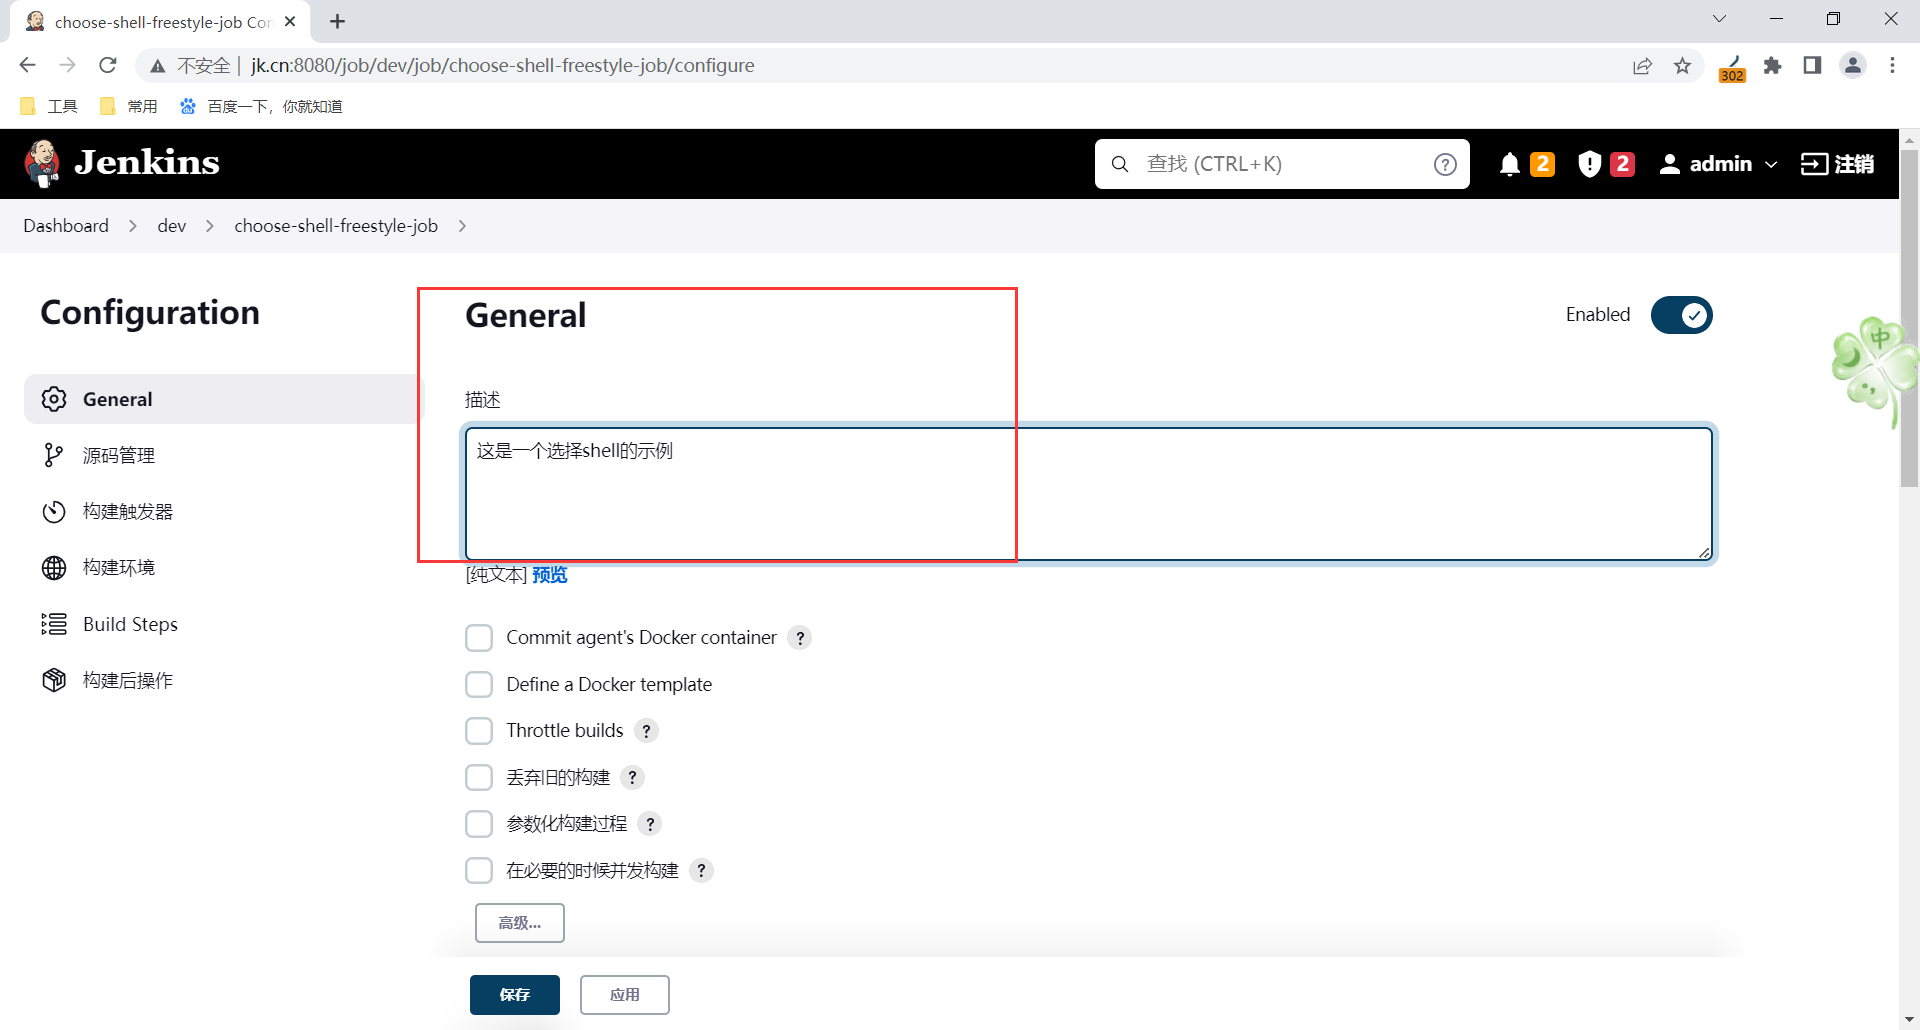Select the General section in sidebar
Viewport: 1920px width, 1030px height.
click(224, 399)
